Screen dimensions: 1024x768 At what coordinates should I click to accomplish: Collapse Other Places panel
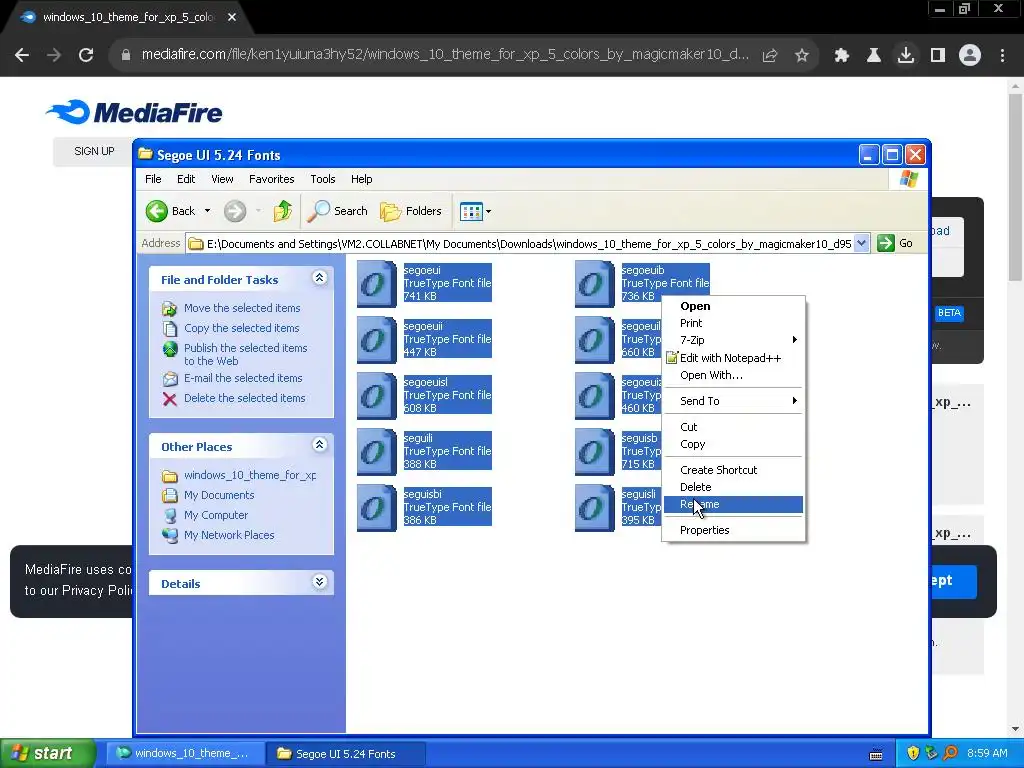(x=319, y=445)
